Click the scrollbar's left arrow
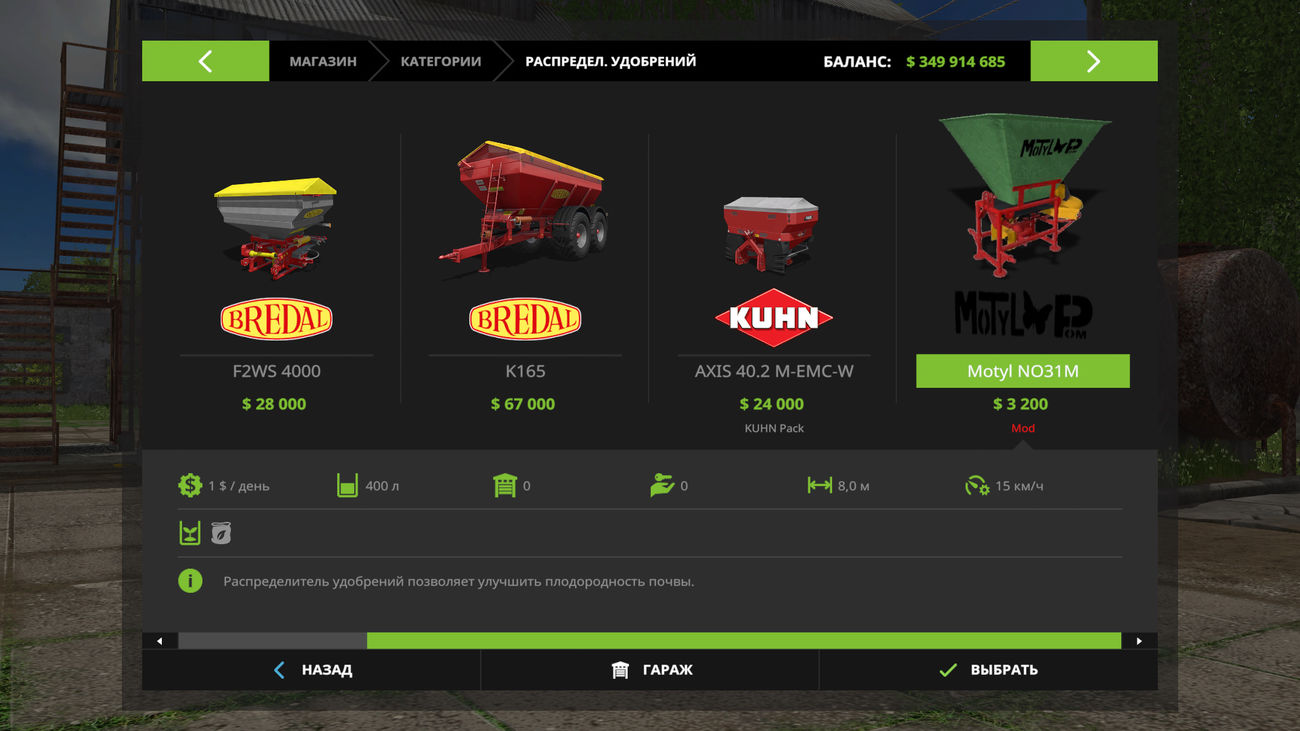The image size is (1300, 731). click(x=160, y=641)
